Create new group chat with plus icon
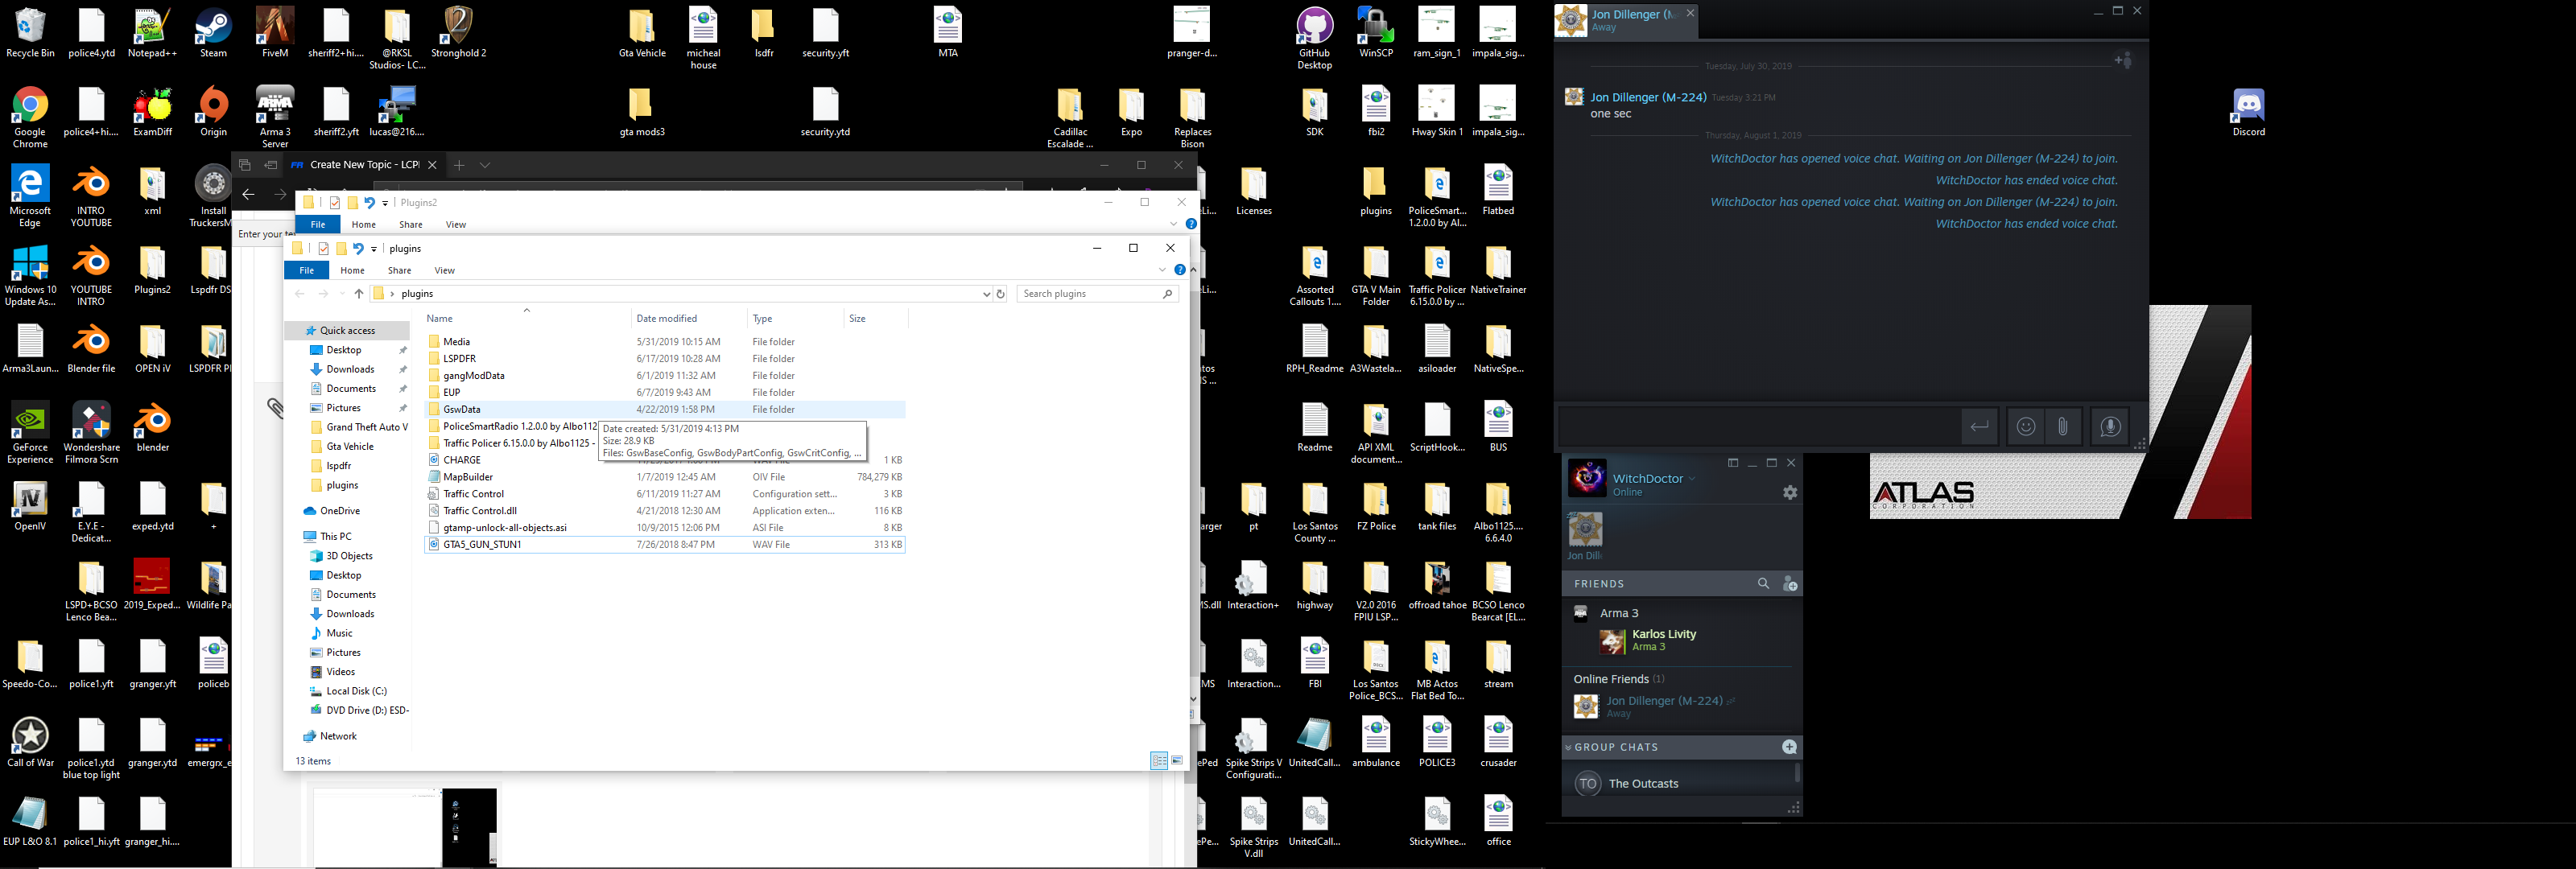This screenshot has height=869, width=2576. [x=1789, y=747]
